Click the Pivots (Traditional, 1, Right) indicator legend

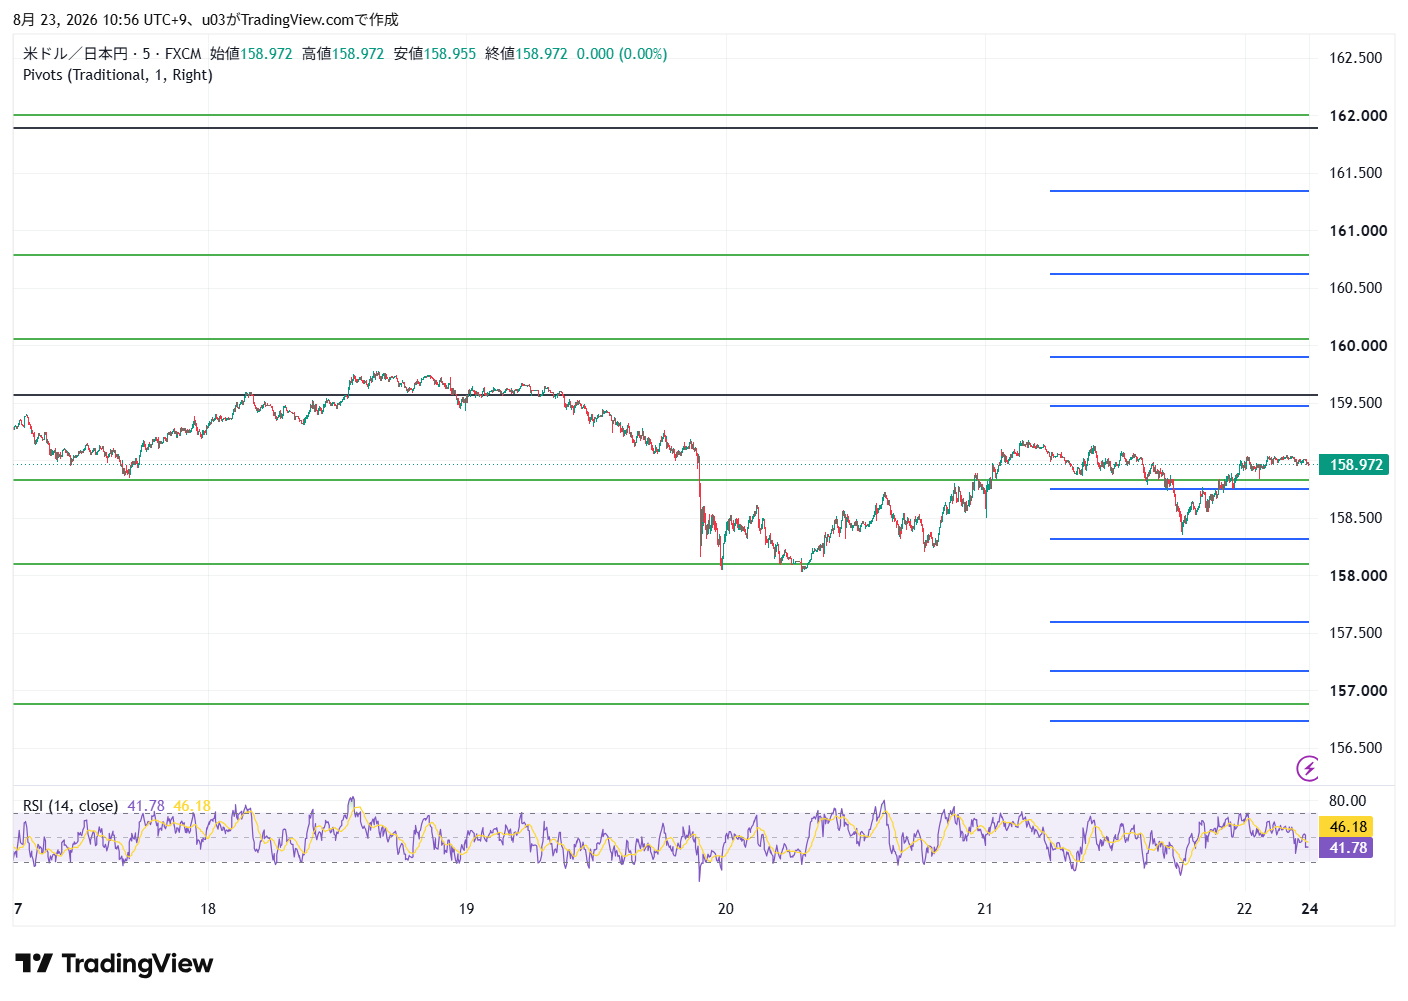coord(118,75)
